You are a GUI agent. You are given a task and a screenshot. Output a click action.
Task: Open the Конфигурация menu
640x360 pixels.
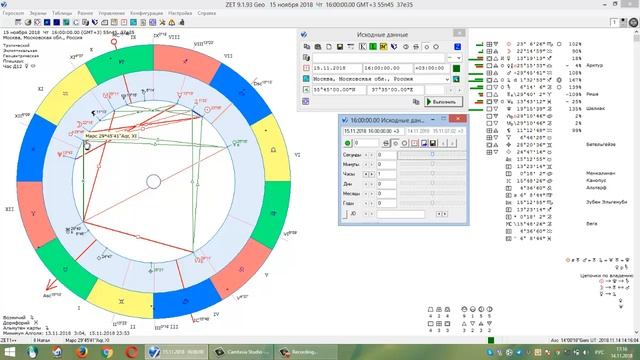click(x=147, y=13)
